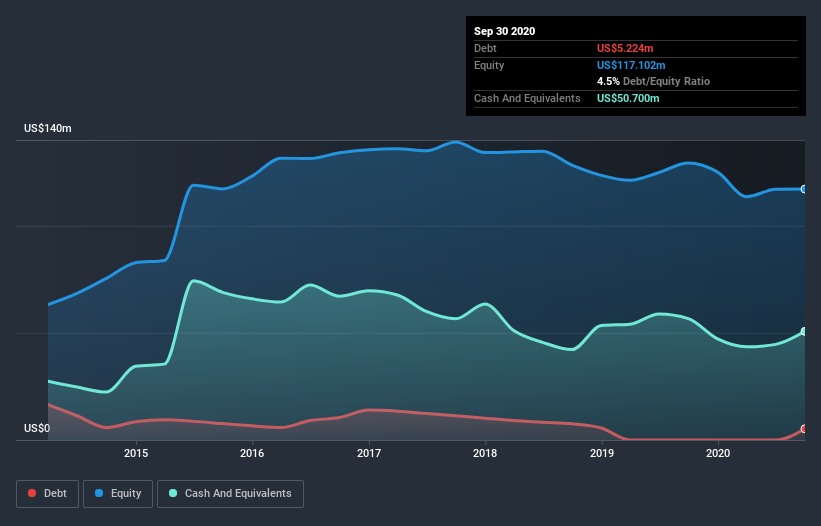Image resolution: width=821 pixels, height=526 pixels.
Task: Click the US$117.102m equity value
Action: coord(631,65)
